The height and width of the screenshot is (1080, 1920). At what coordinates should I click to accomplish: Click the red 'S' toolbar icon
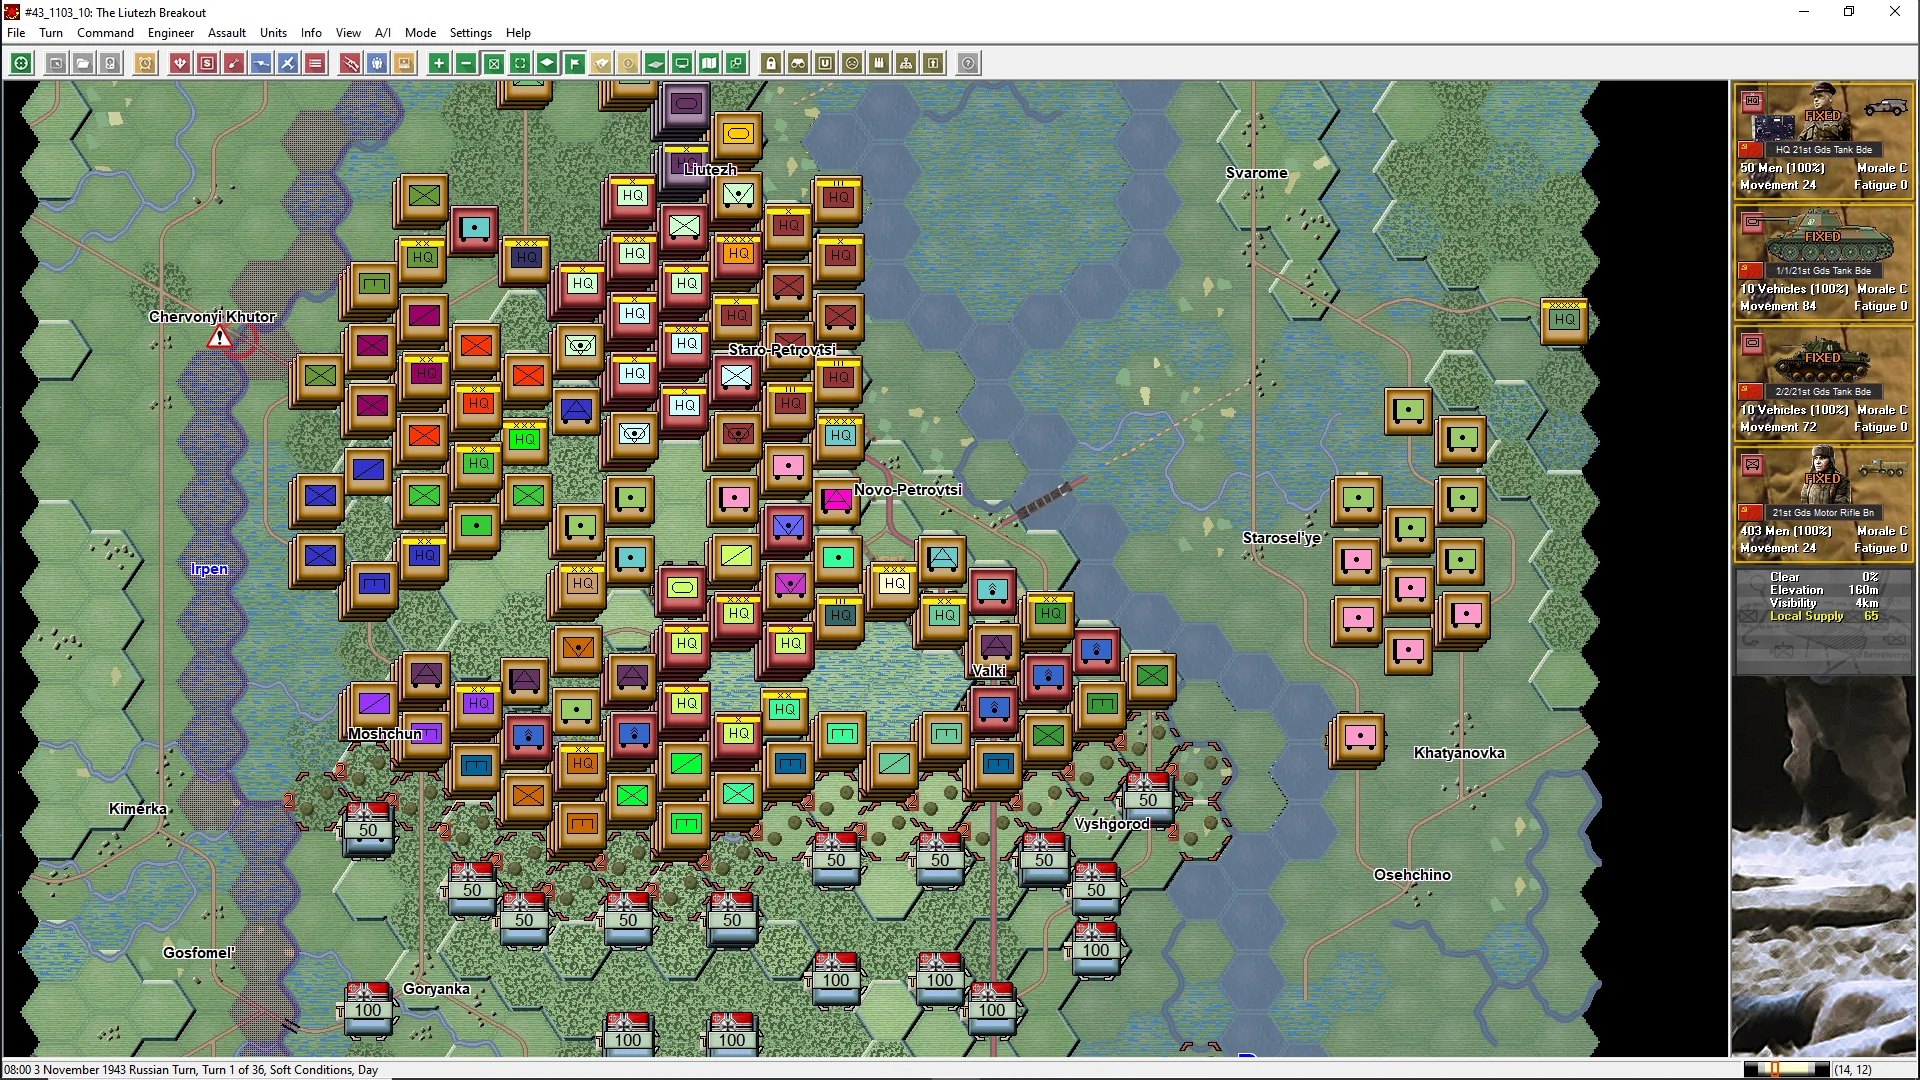(207, 64)
